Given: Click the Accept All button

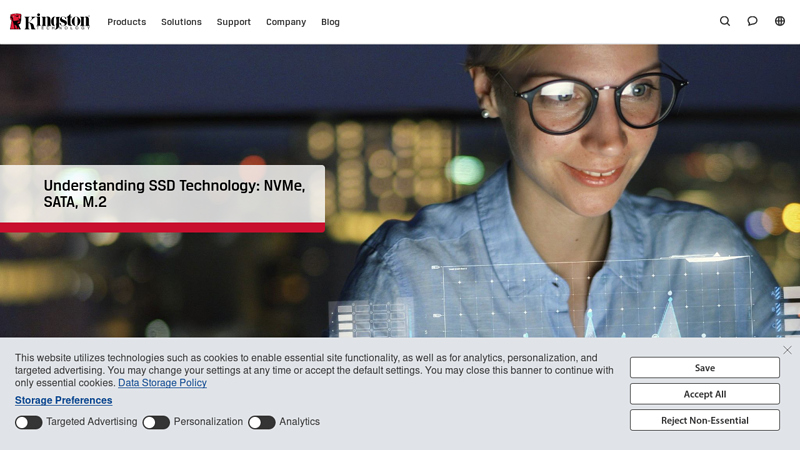Looking at the screenshot, I should (x=705, y=394).
